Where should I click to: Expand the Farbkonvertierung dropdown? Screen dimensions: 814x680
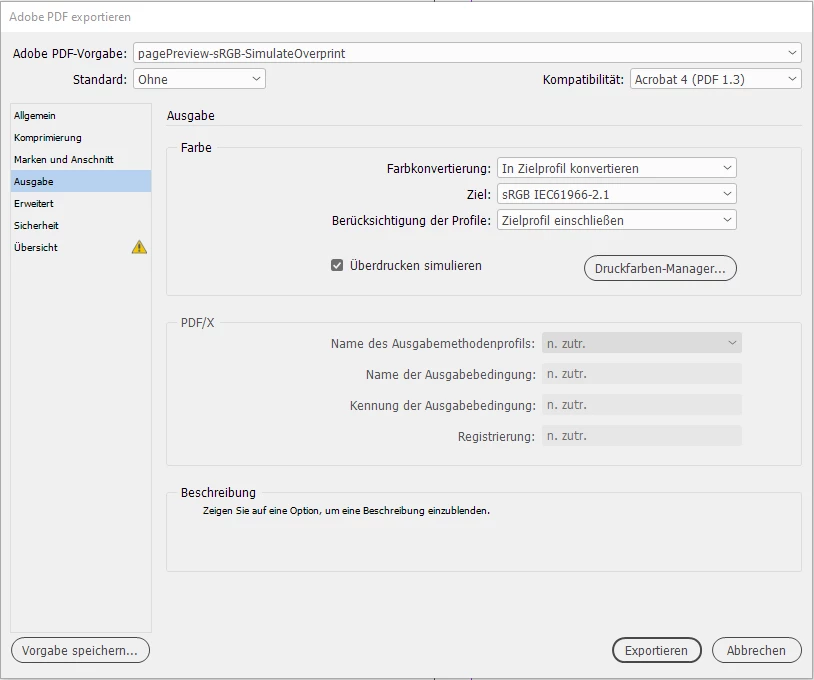tap(617, 168)
